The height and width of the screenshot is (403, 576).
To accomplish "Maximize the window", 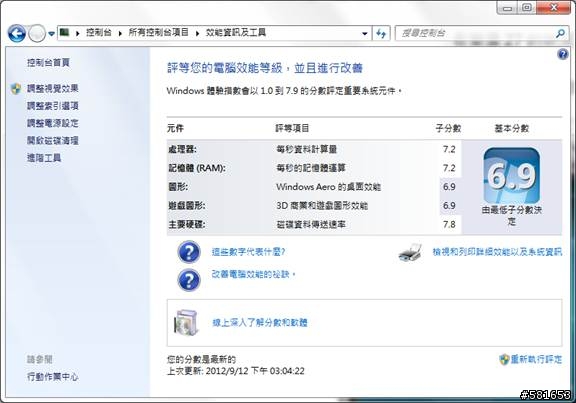I will 527,8.
